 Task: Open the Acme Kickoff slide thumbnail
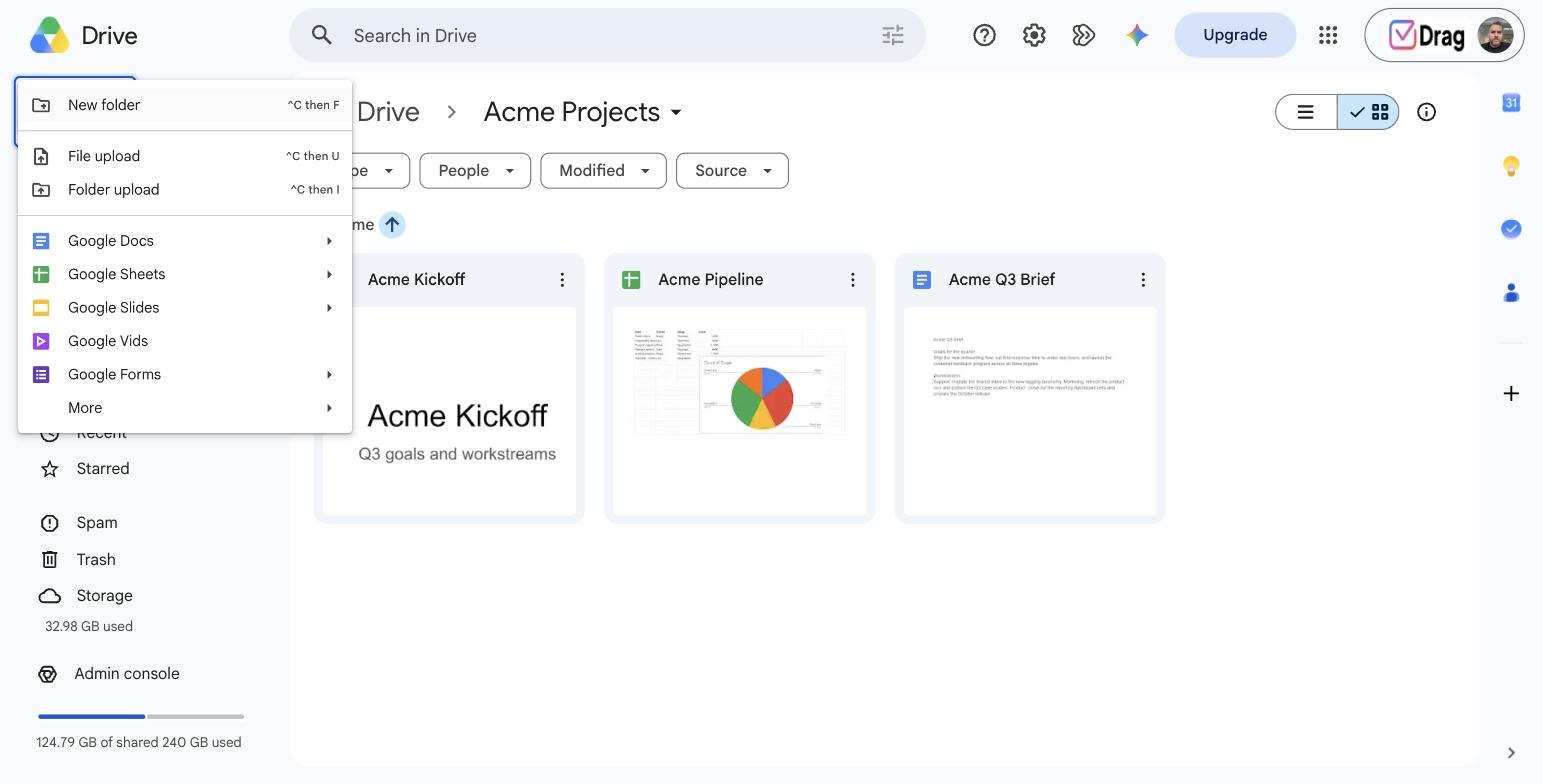pos(449,411)
